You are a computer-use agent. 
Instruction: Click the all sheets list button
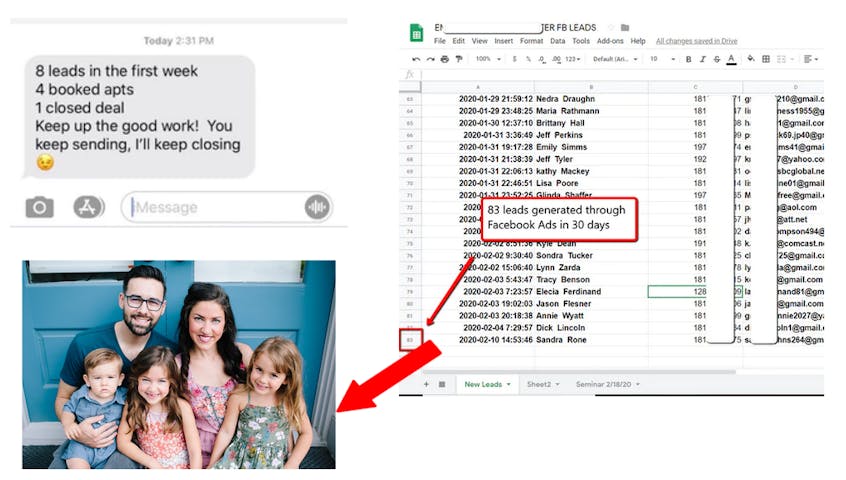(x=442, y=384)
